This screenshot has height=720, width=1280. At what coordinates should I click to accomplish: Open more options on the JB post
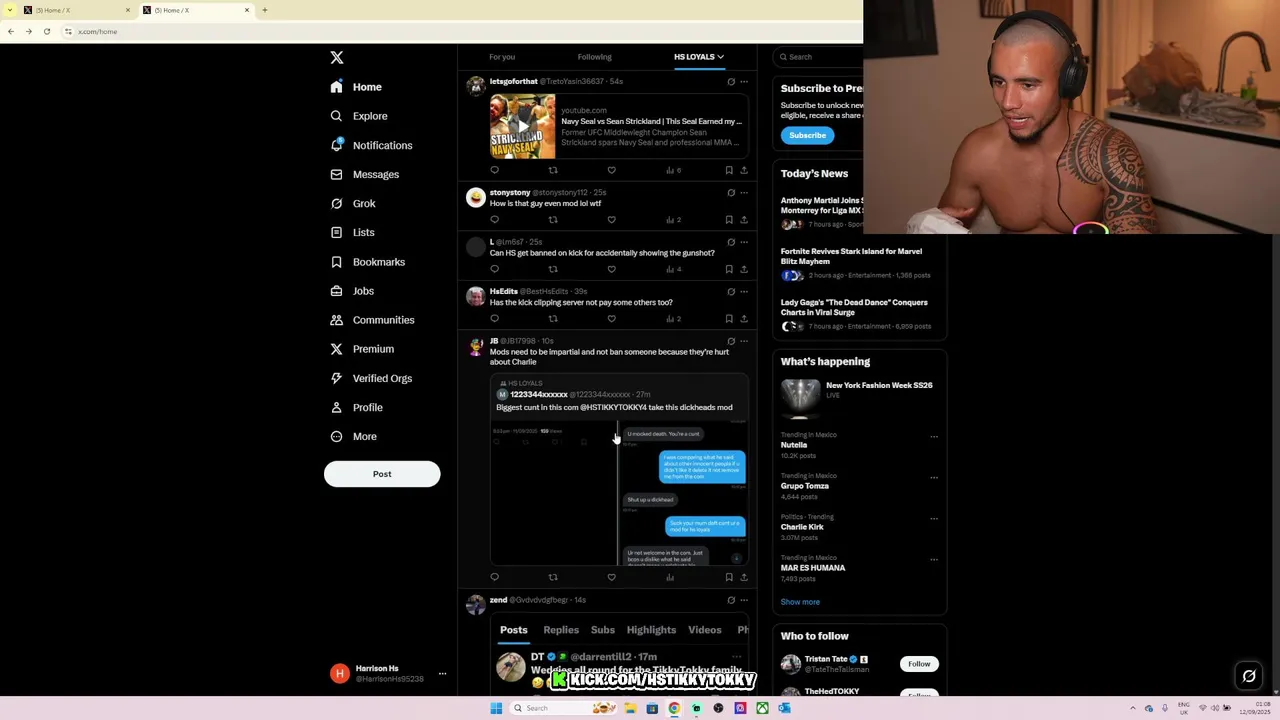(744, 341)
